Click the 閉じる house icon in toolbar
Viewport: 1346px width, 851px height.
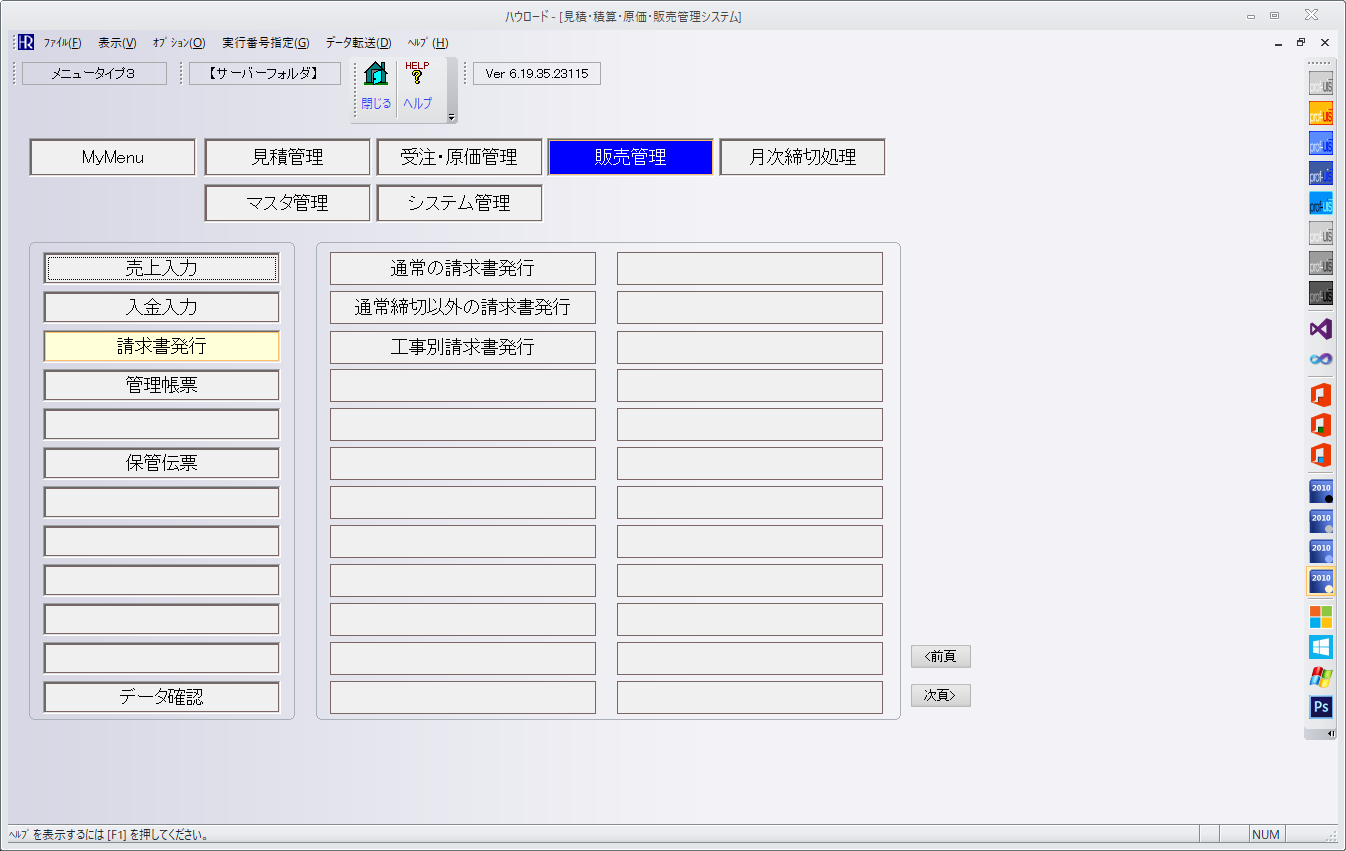click(376, 75)
